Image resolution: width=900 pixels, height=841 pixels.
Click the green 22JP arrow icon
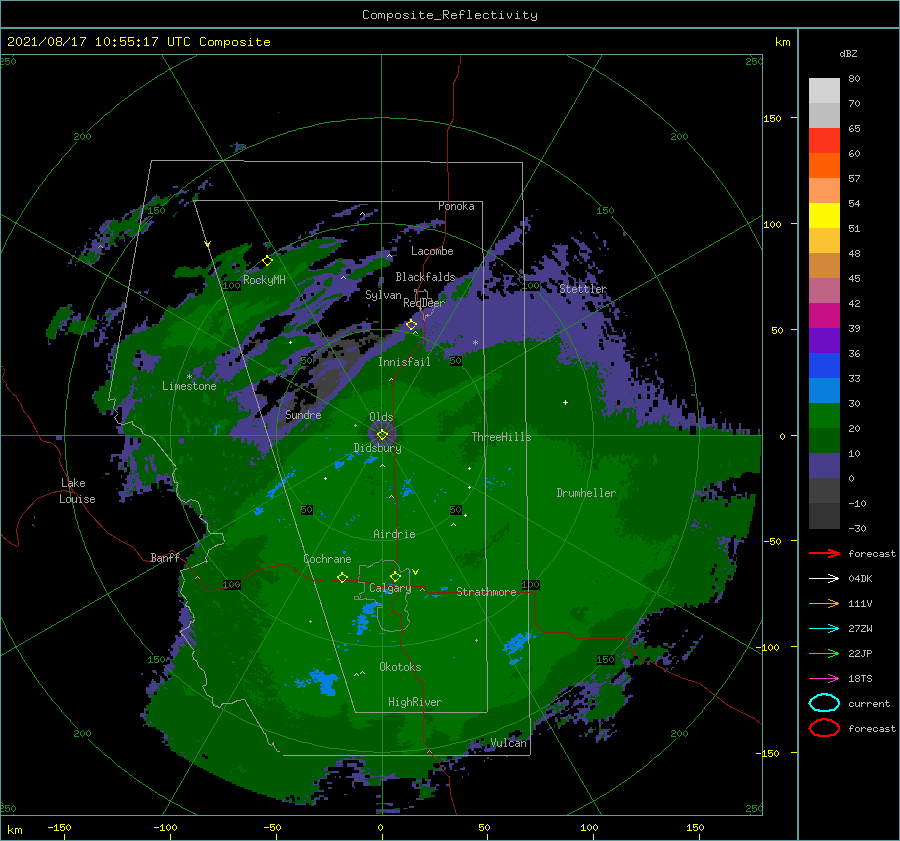824,653
